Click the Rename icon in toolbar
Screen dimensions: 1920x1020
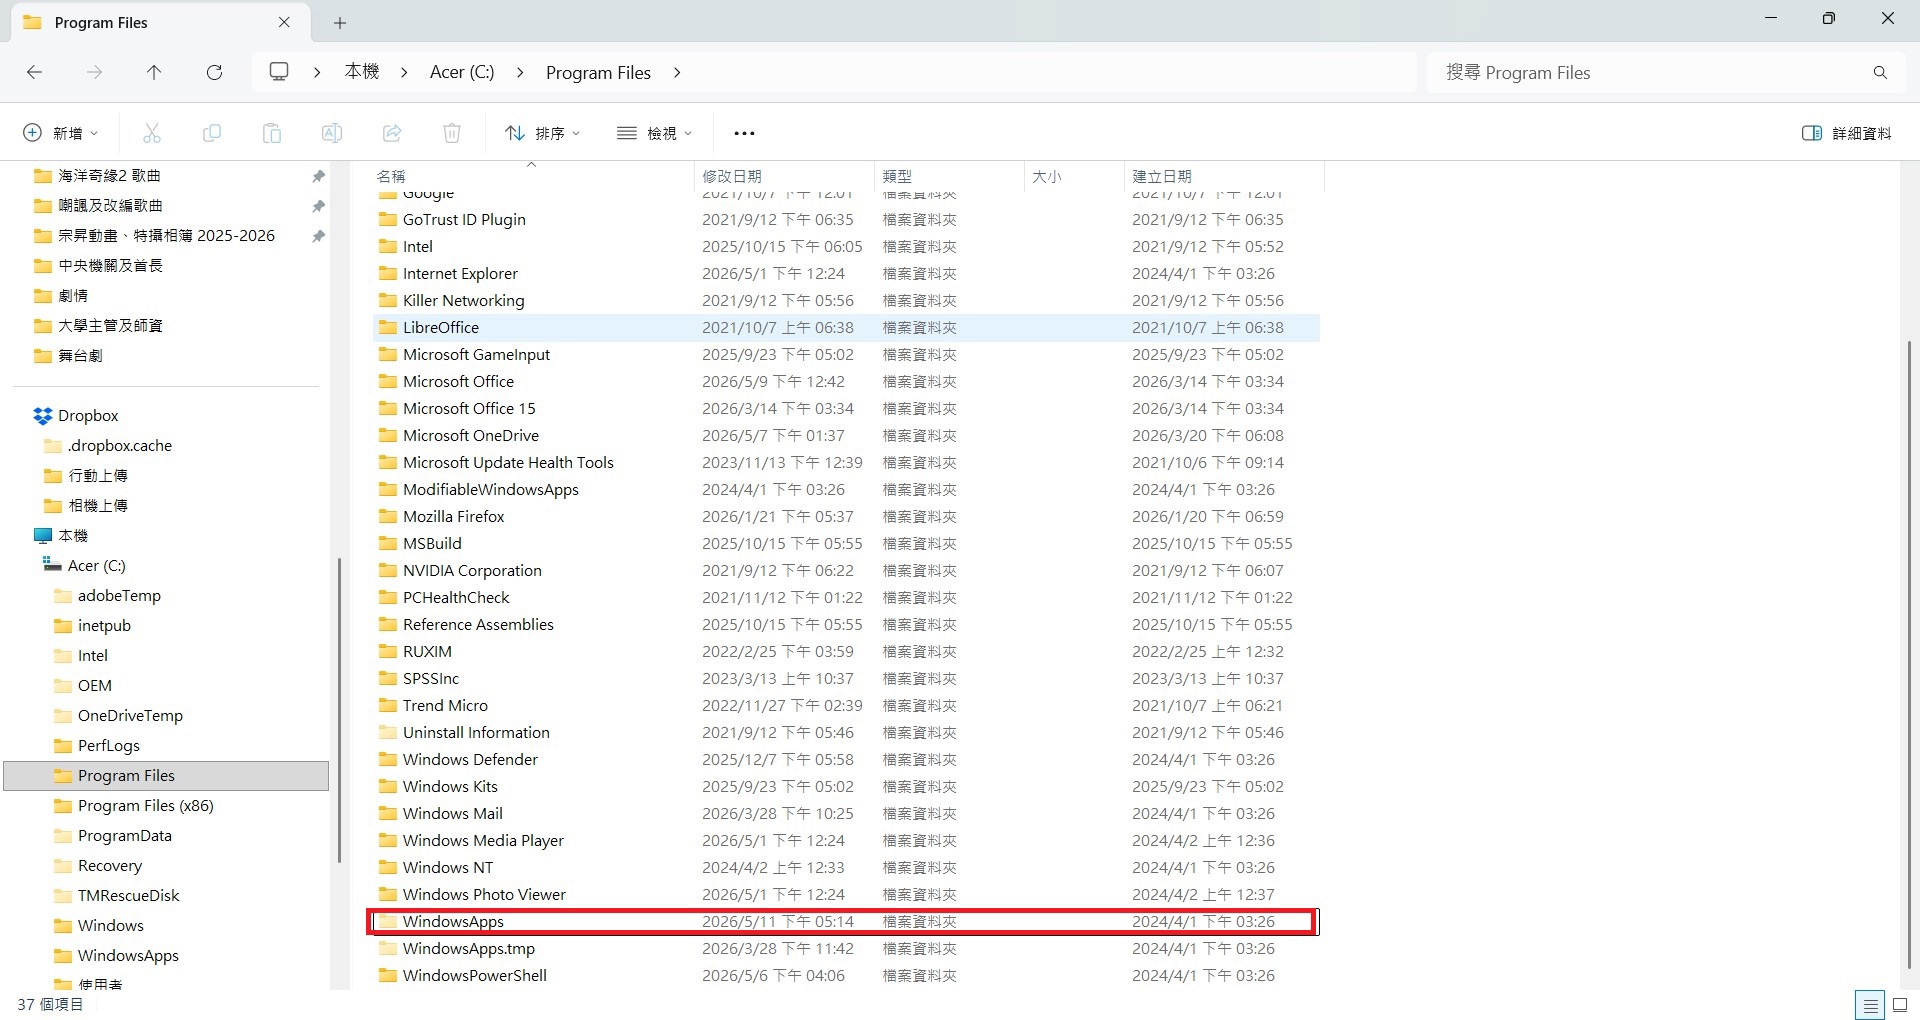click(x=332, y=133)
